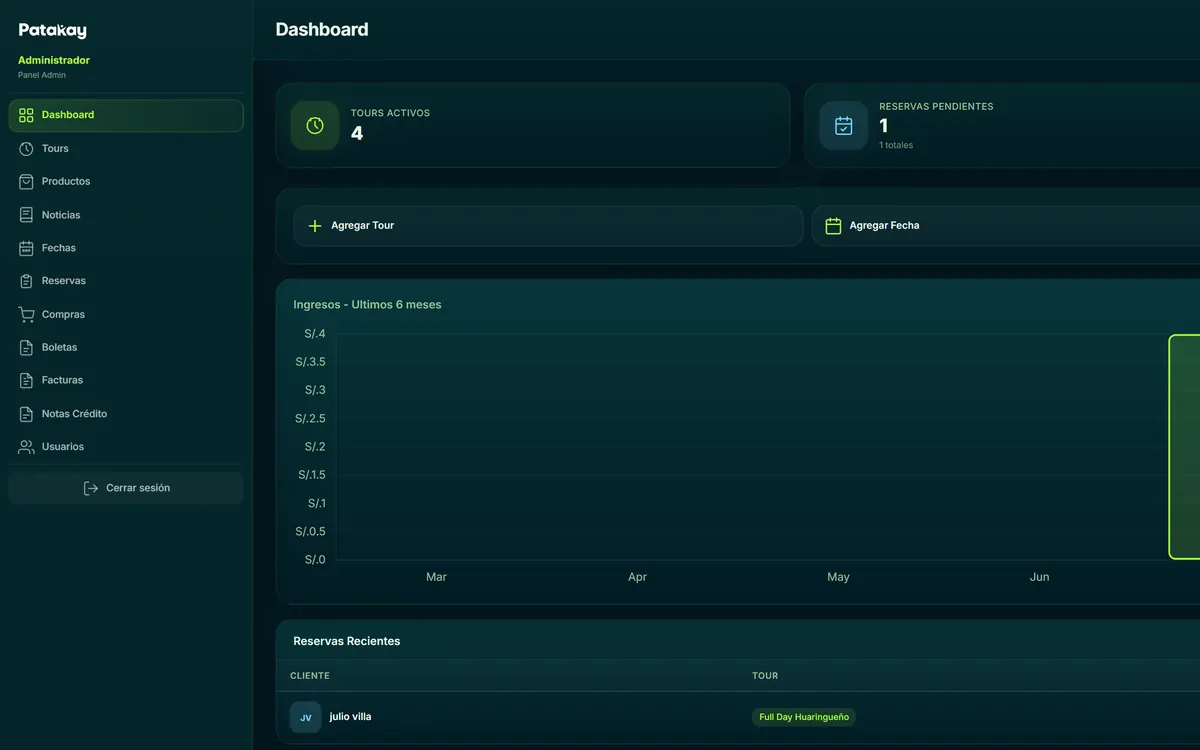Viewport: 1200px width, 750px height.
Task: Click the Facturas document icon
Action: click(26, 380)
